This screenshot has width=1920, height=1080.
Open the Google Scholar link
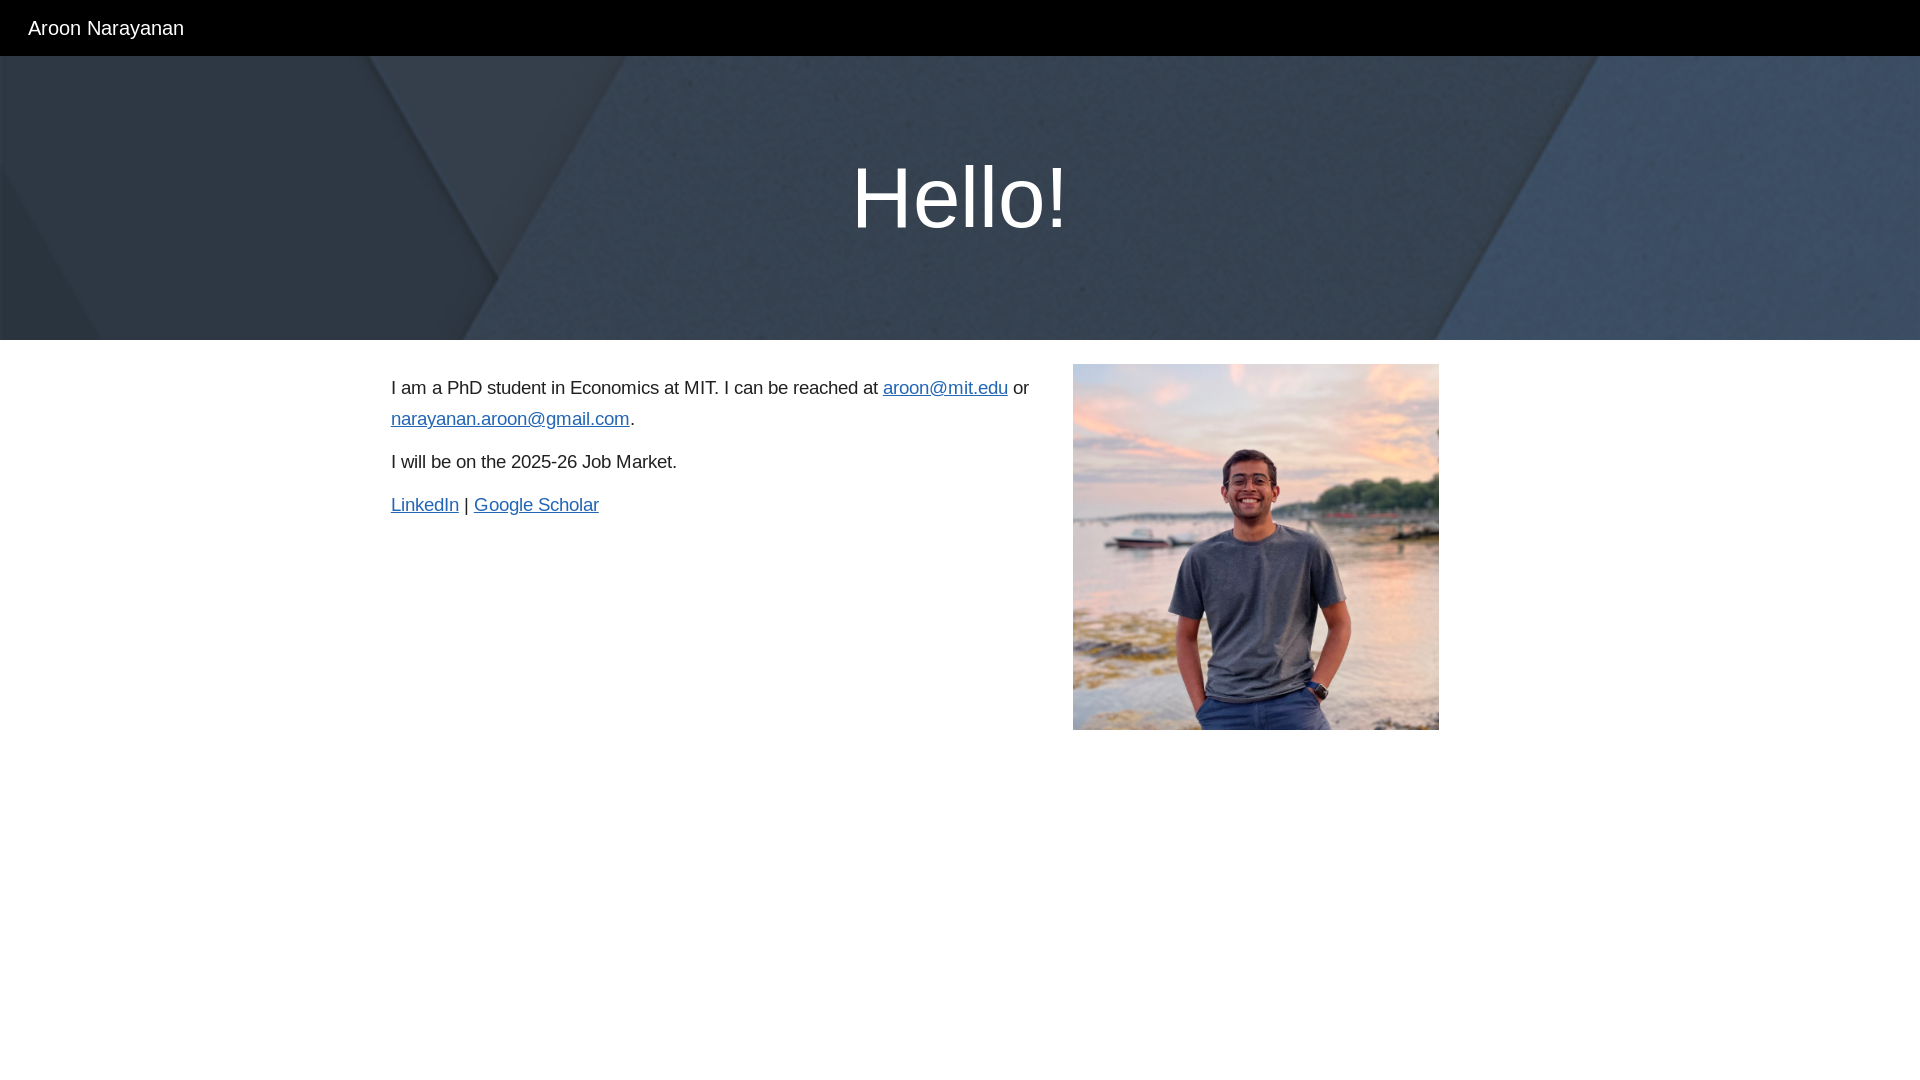(x=536, y=505)
